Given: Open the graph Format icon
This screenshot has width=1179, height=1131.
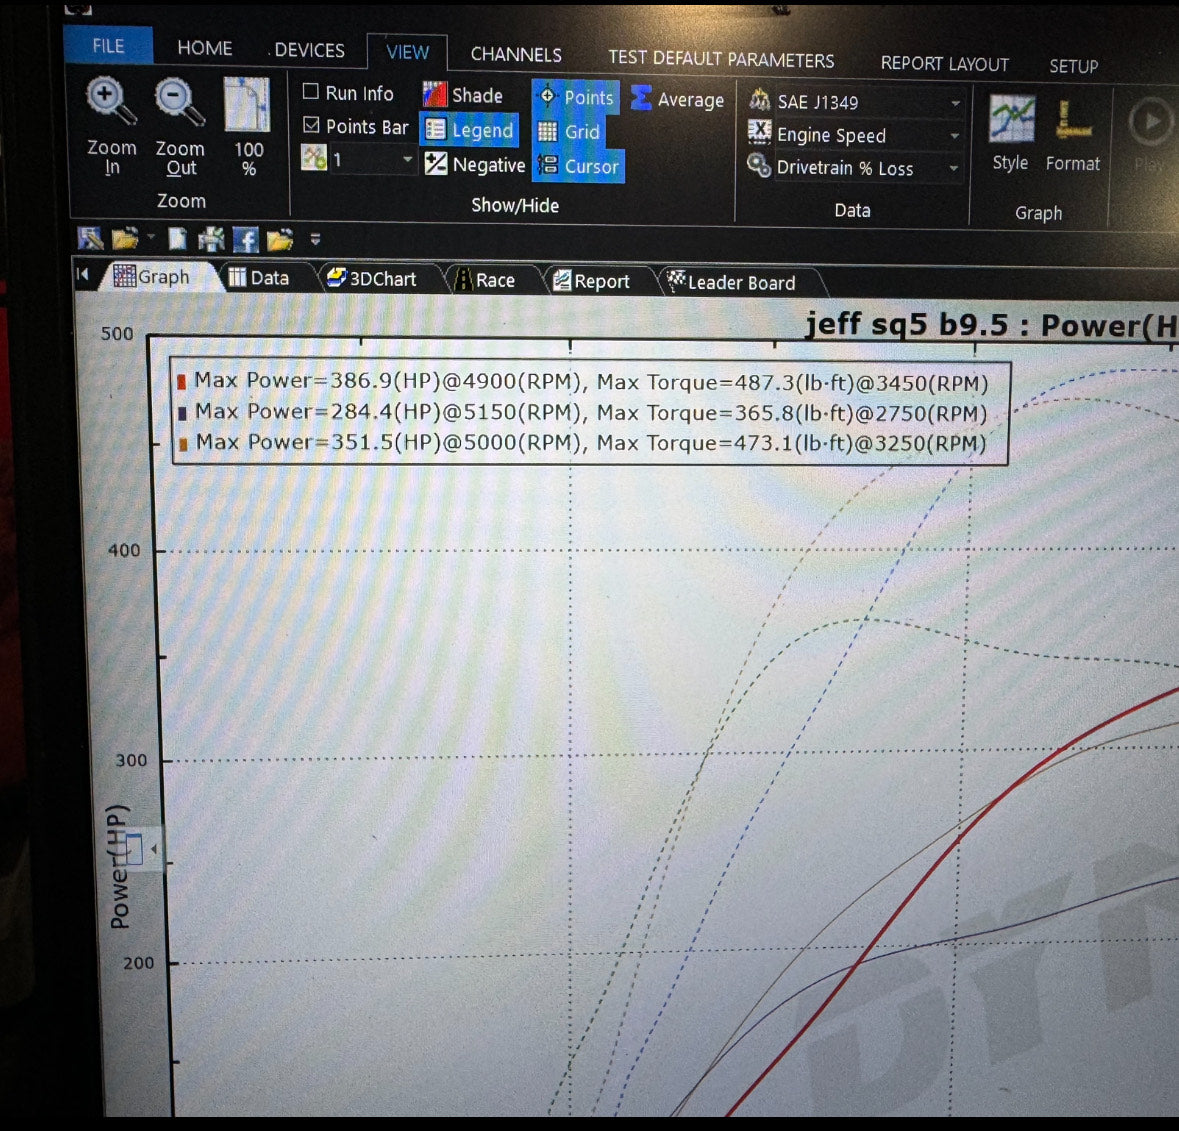Looking at the screenshot, I should pos(1073,122).
